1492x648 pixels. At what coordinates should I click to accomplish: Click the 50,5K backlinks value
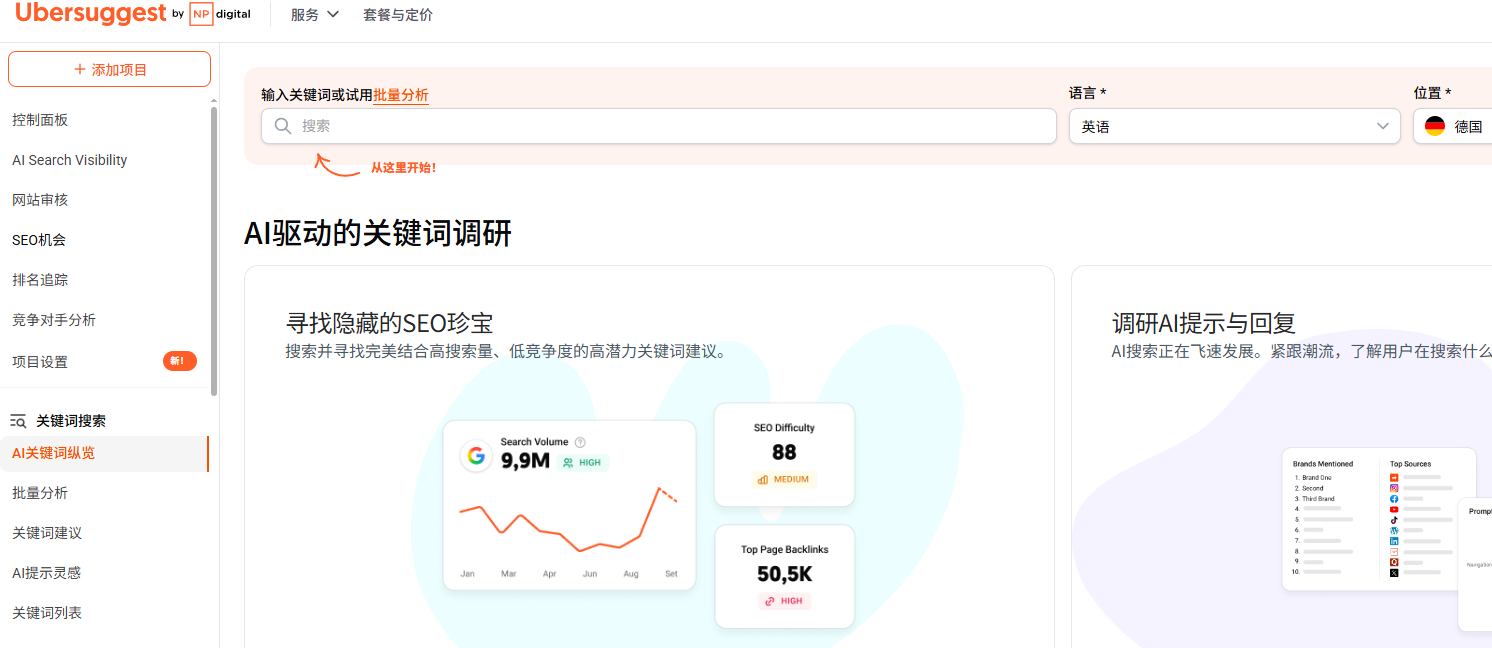[x=785, y=574]
